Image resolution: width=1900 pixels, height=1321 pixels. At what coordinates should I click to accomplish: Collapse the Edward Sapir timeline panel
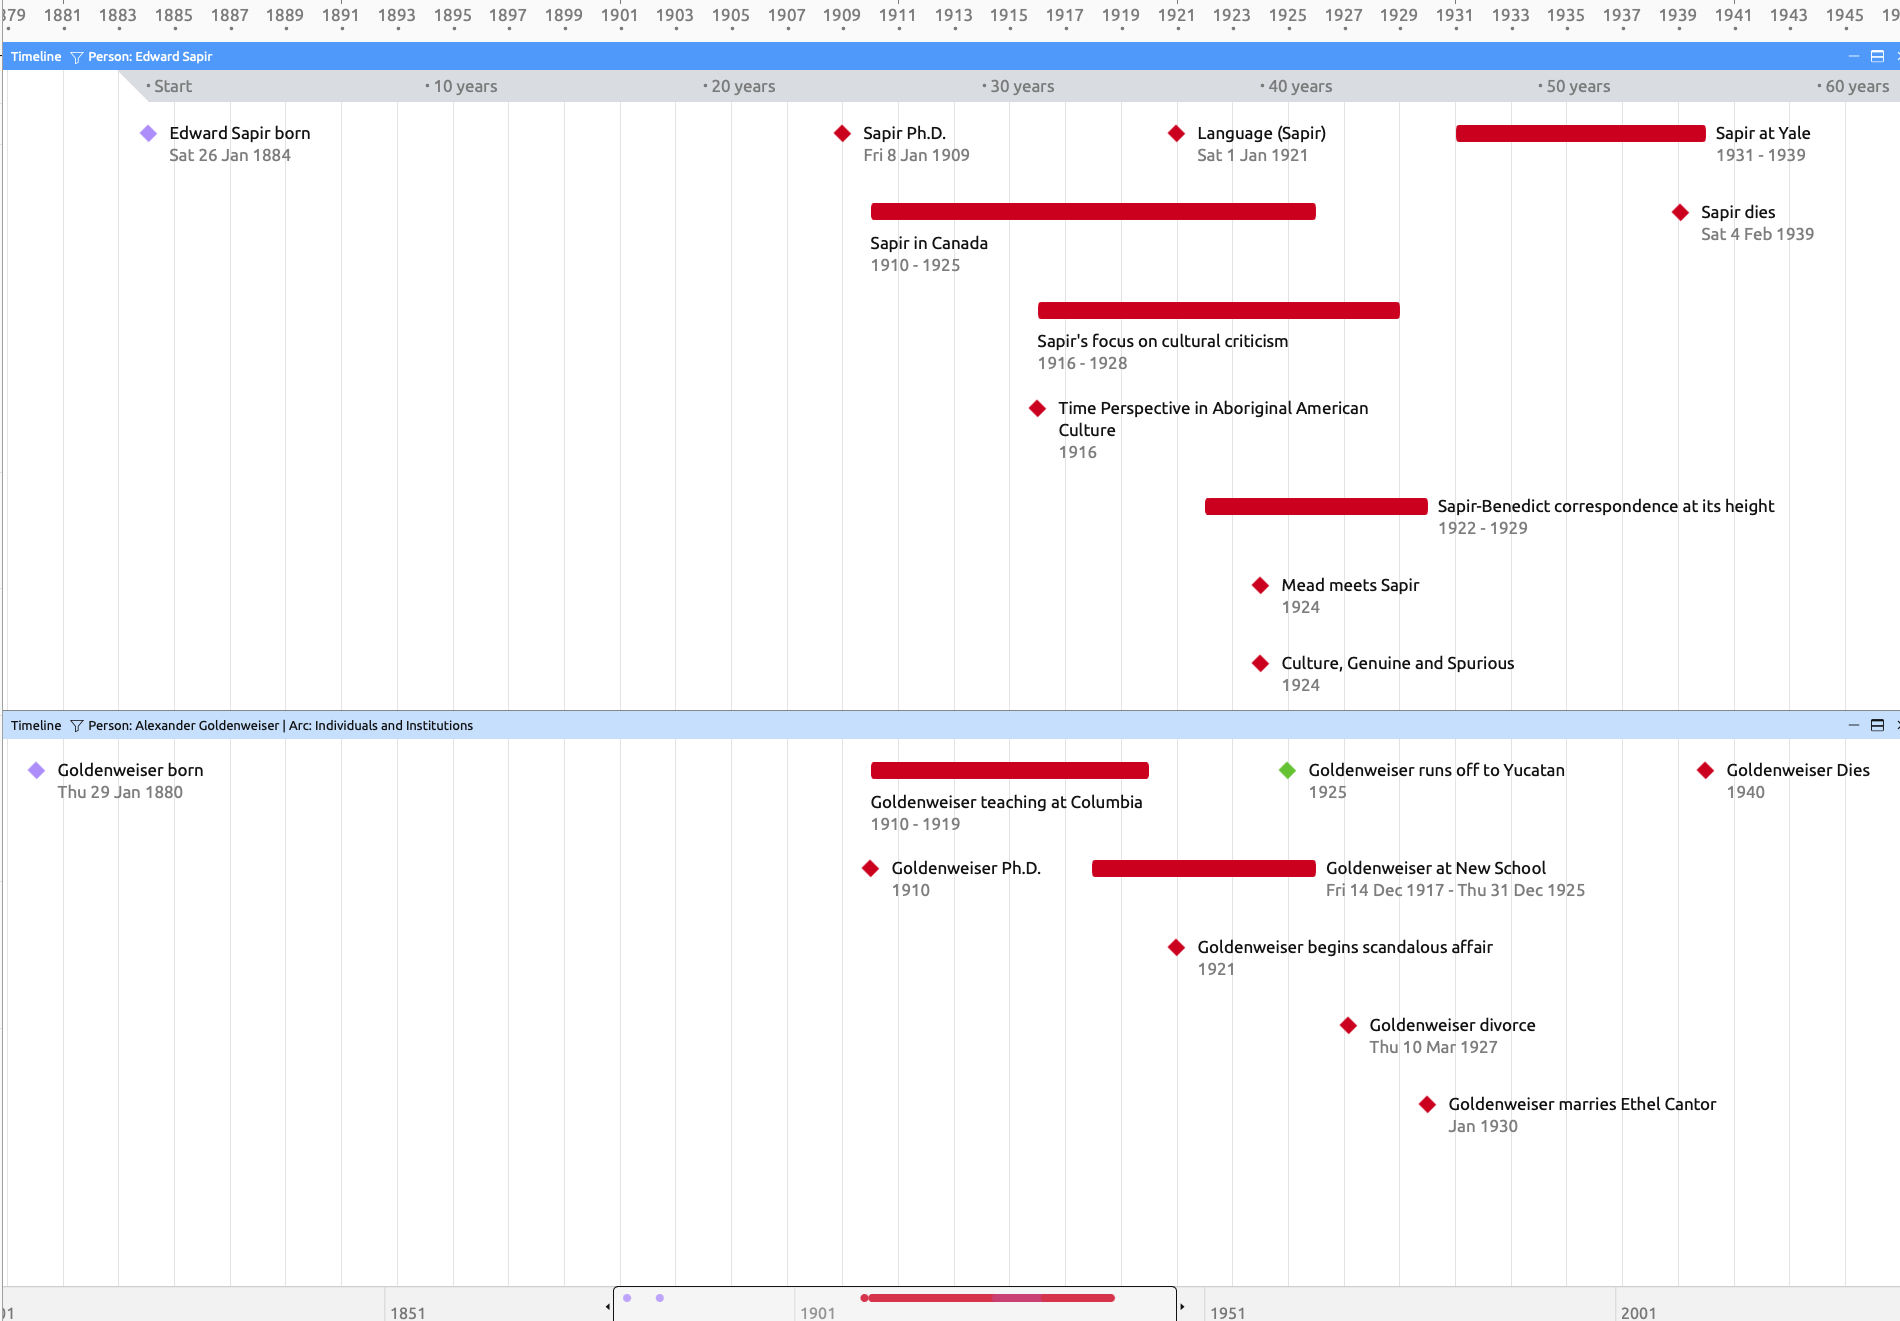[1853, 57]
